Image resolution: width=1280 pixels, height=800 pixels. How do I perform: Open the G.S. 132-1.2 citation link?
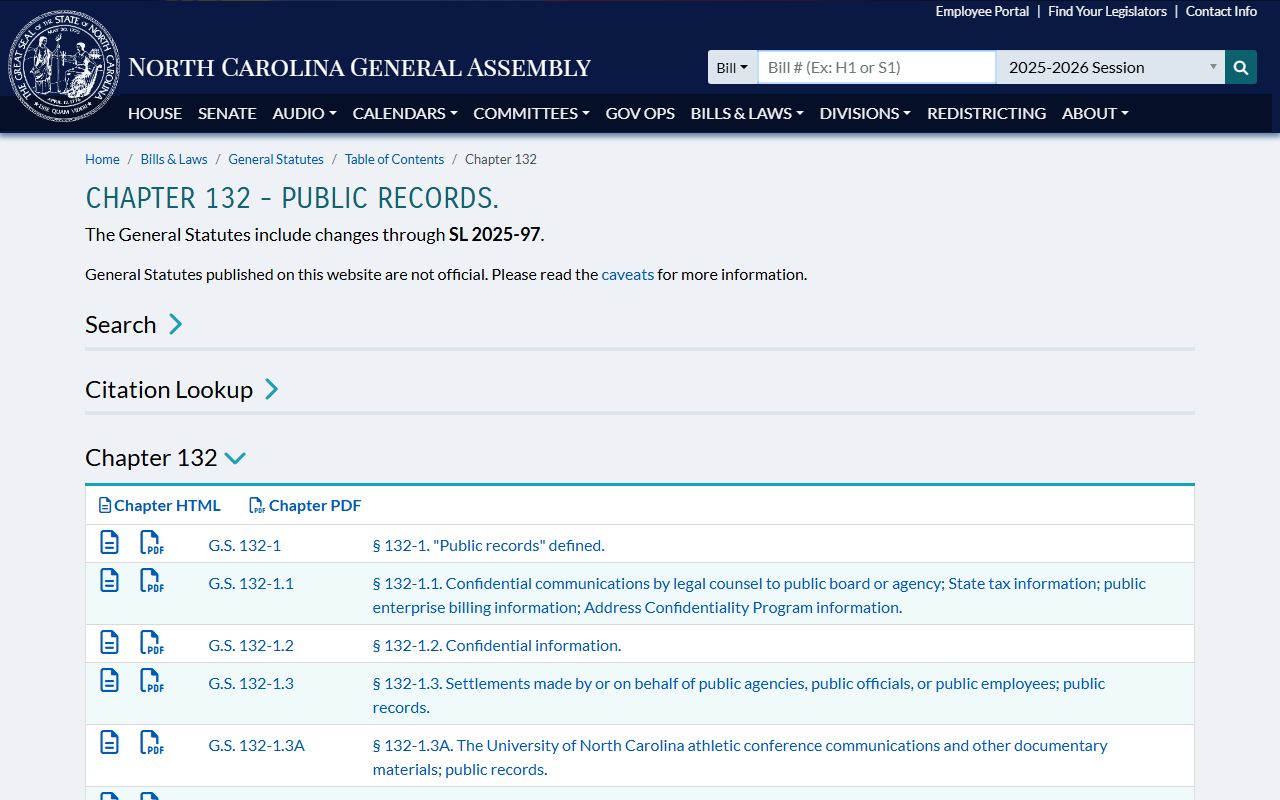[251, 645]
